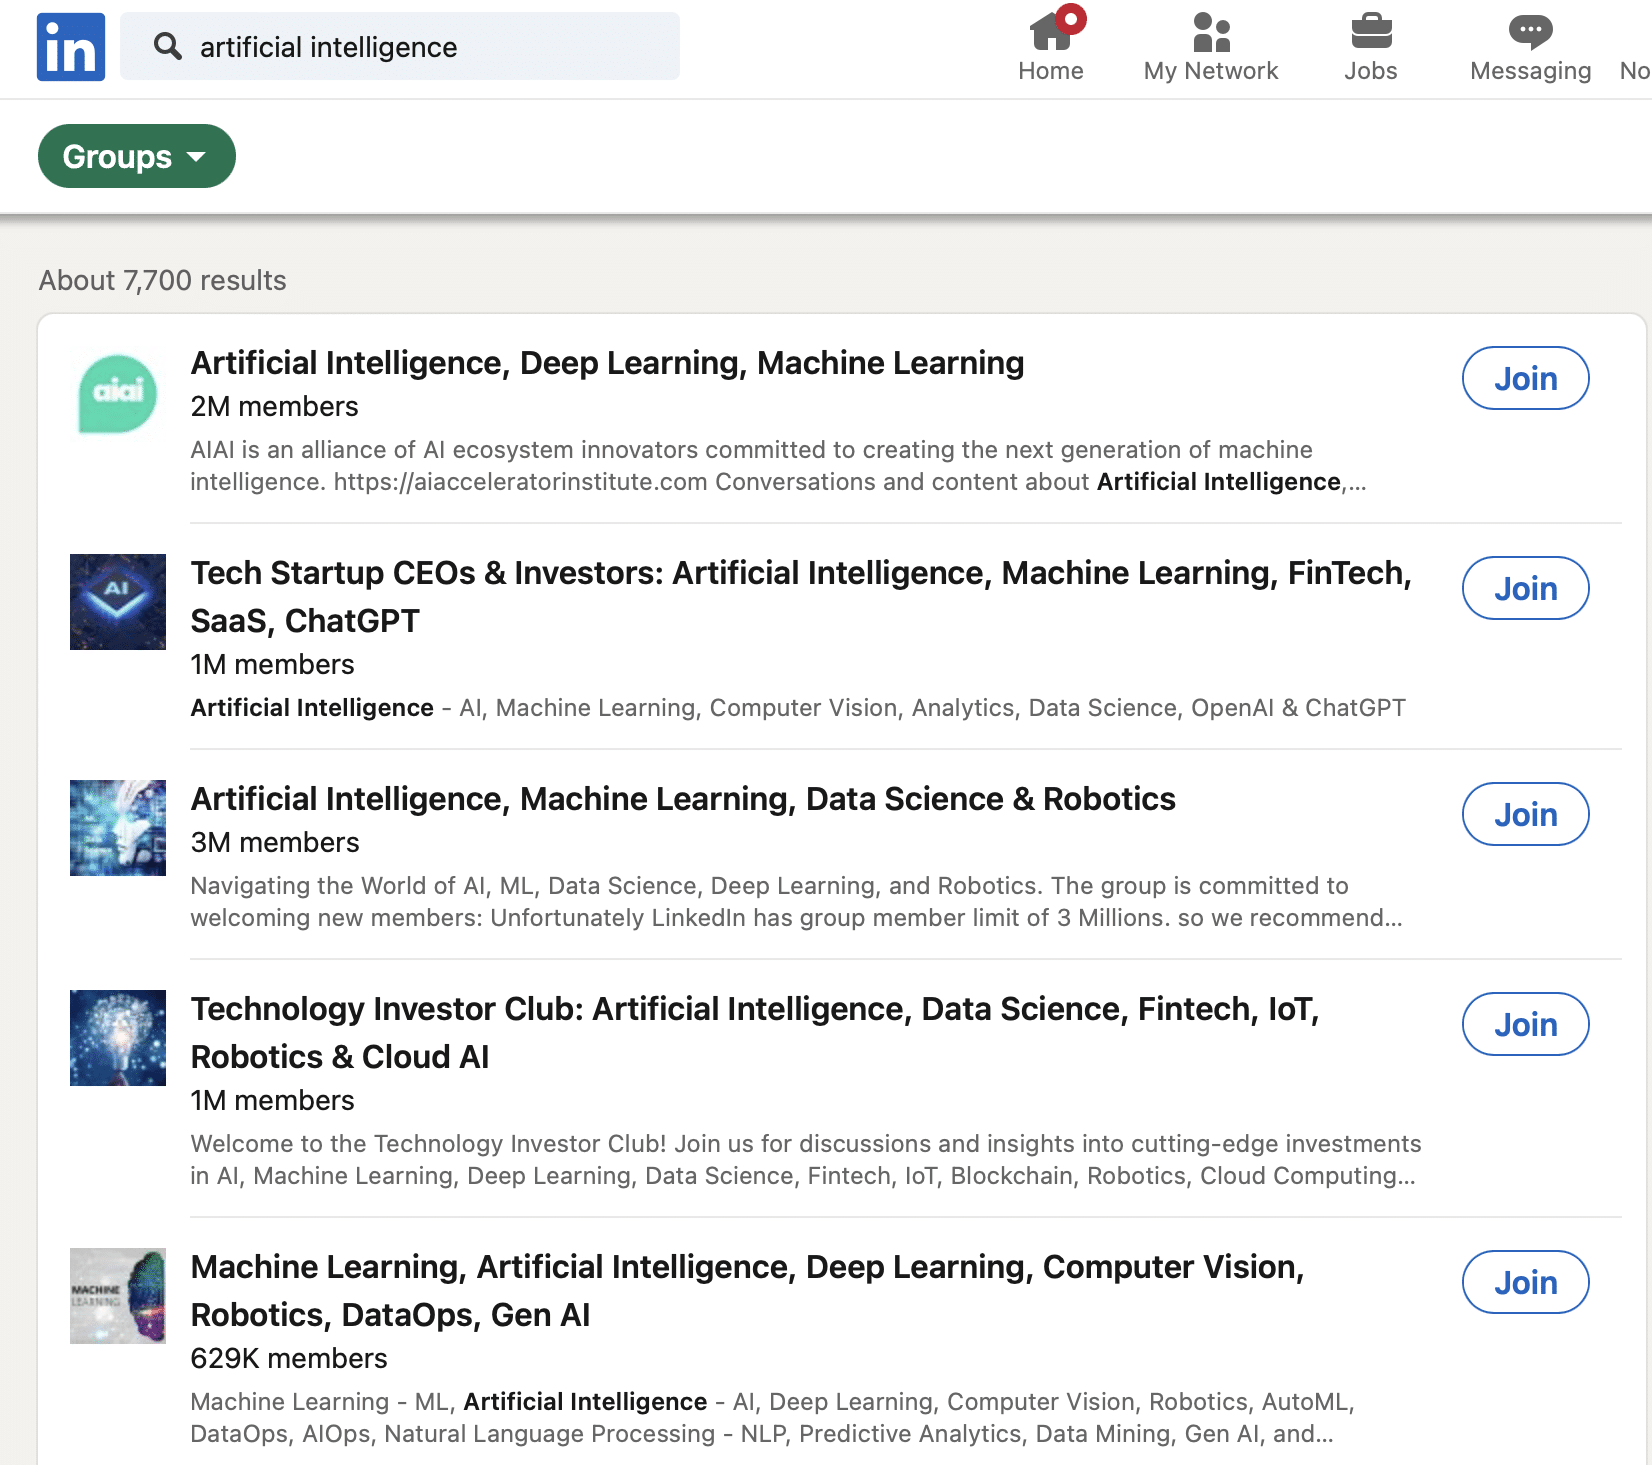Join the AIAI Deep Learning group

point(1526,378)
